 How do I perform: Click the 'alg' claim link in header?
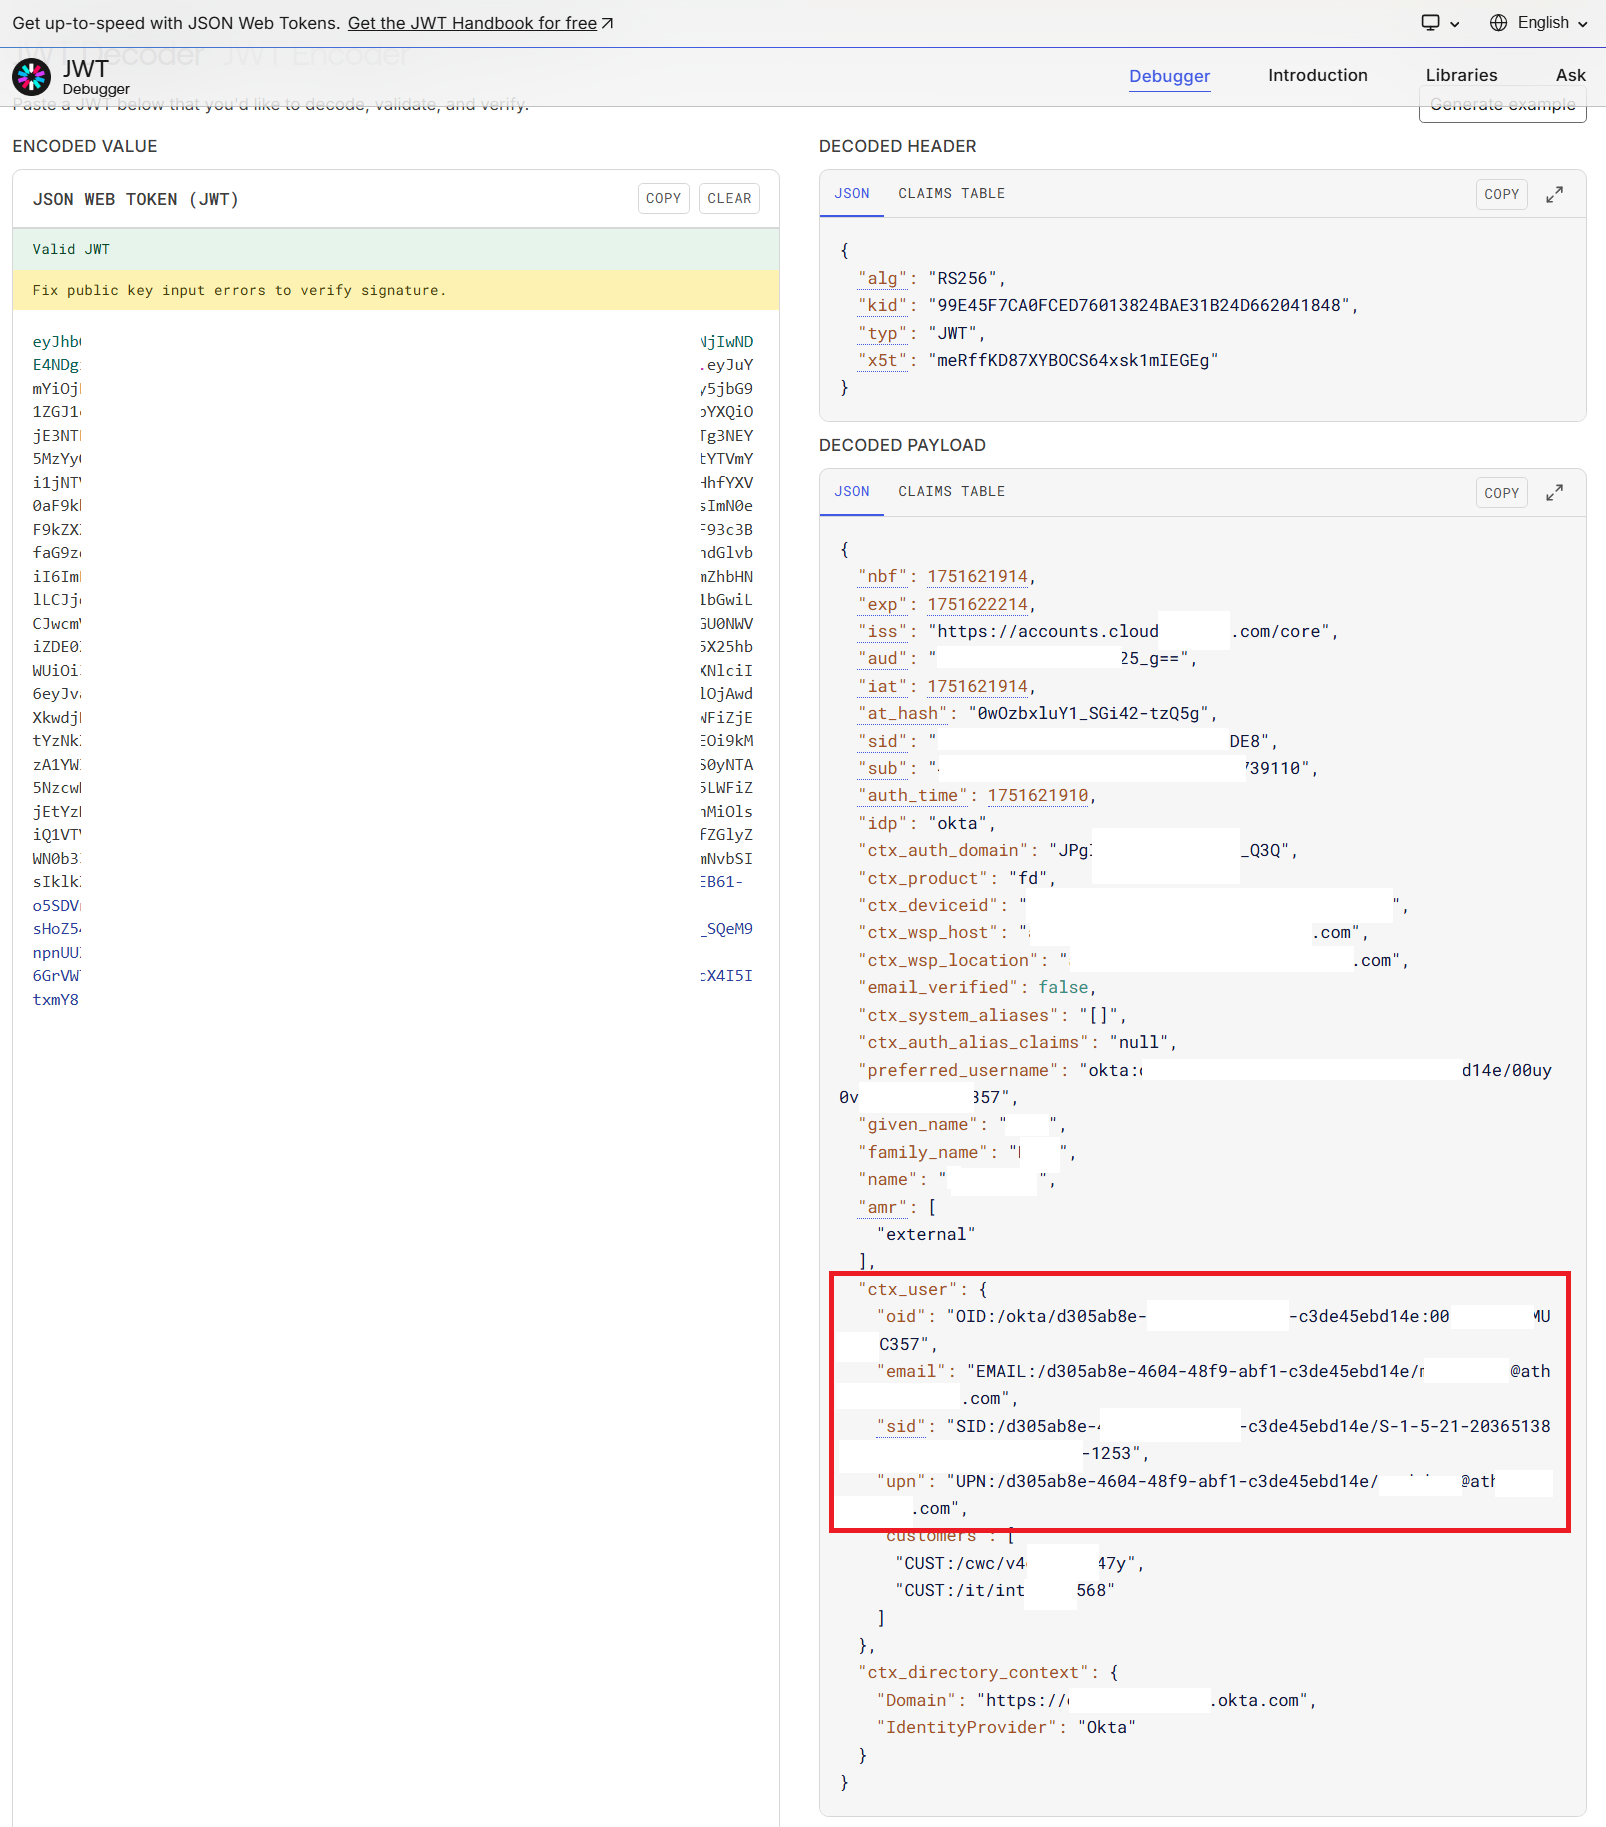[x=883, y=278]
